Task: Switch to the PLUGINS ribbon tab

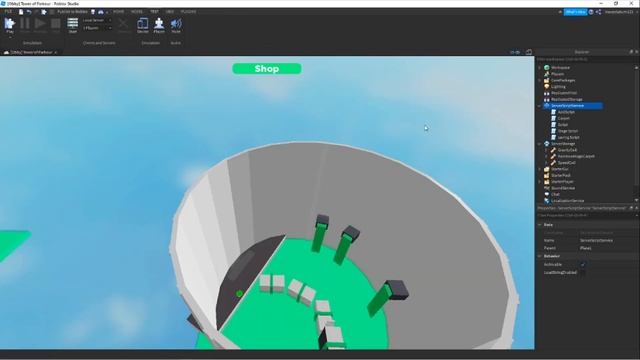Action: pos(188,12)
